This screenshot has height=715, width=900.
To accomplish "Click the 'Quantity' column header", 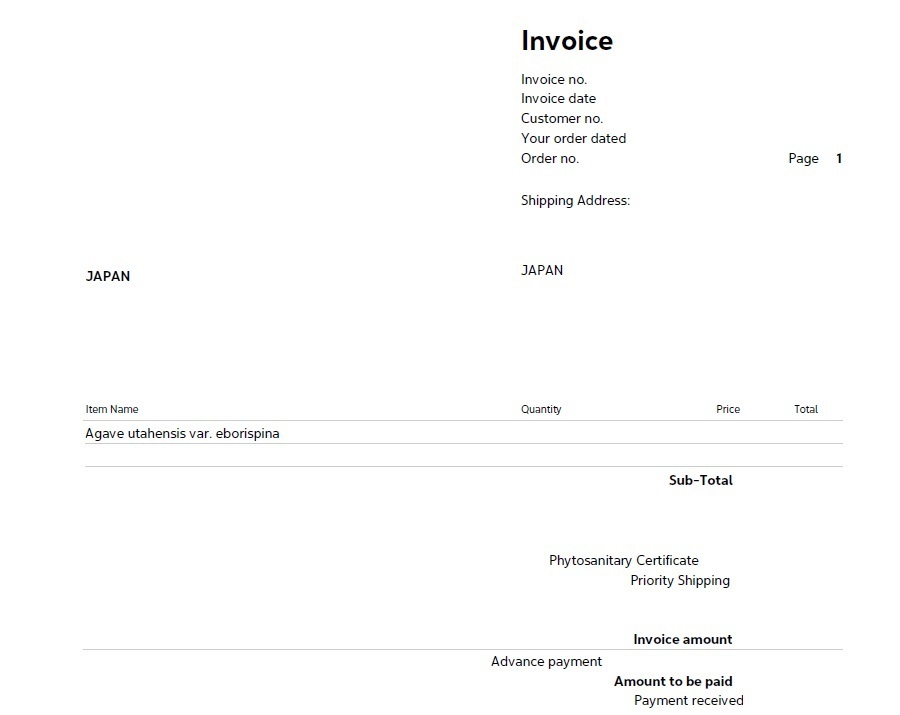I will pos(541,410).
